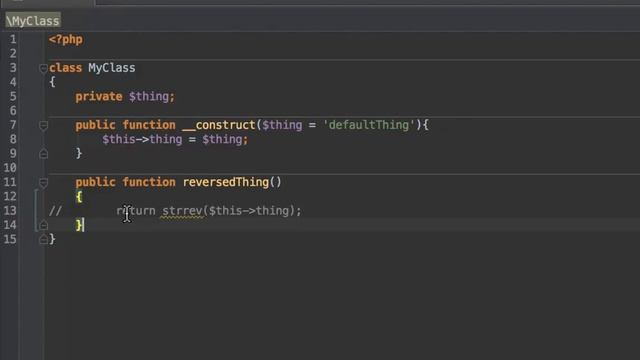This screenshot has width=640, height=360.
Task: Click fold end marker on line 15
Action: 43,240
